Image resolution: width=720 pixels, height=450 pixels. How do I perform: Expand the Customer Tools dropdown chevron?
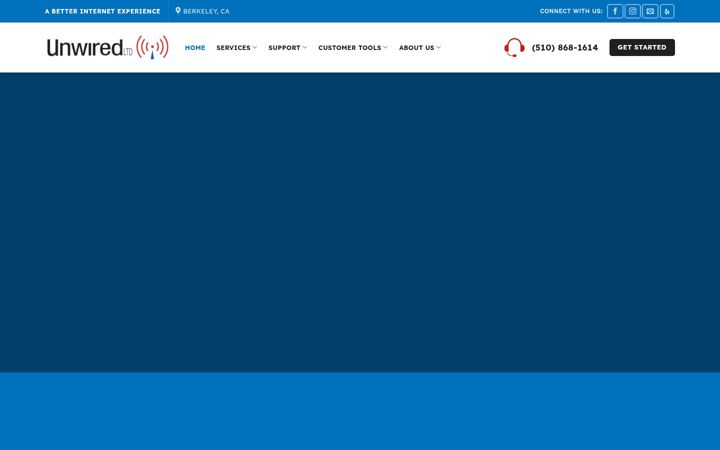(385, 48)
